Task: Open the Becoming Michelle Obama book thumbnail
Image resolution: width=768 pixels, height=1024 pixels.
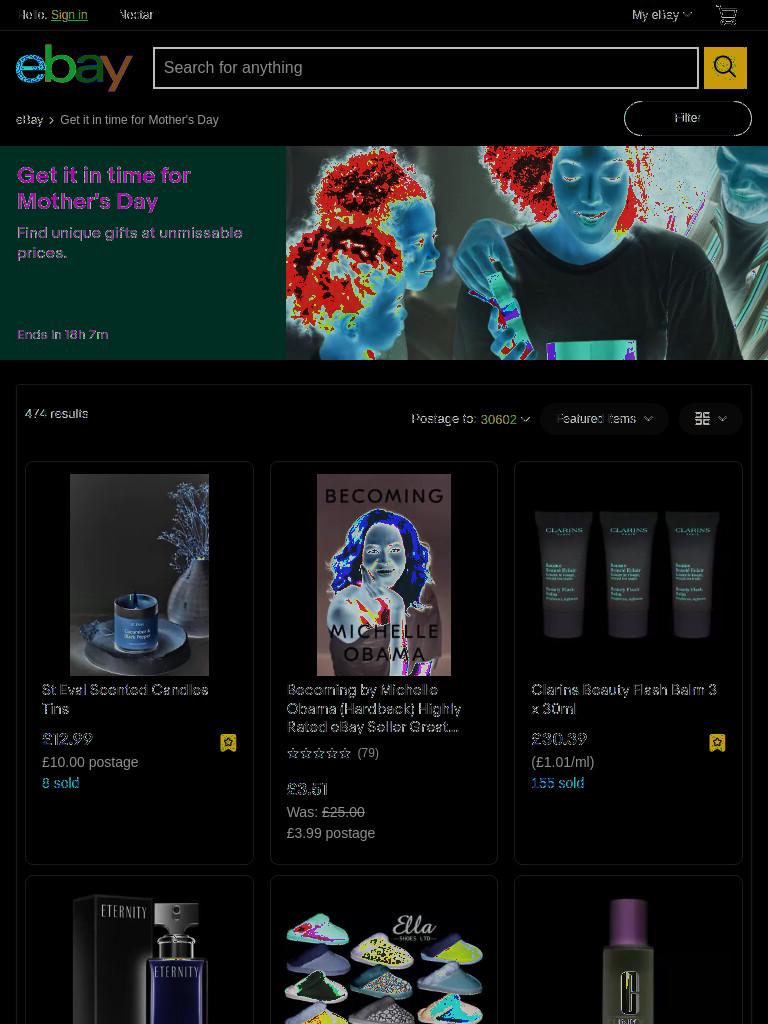Action: pyautogui.click(x=384, y=575)
